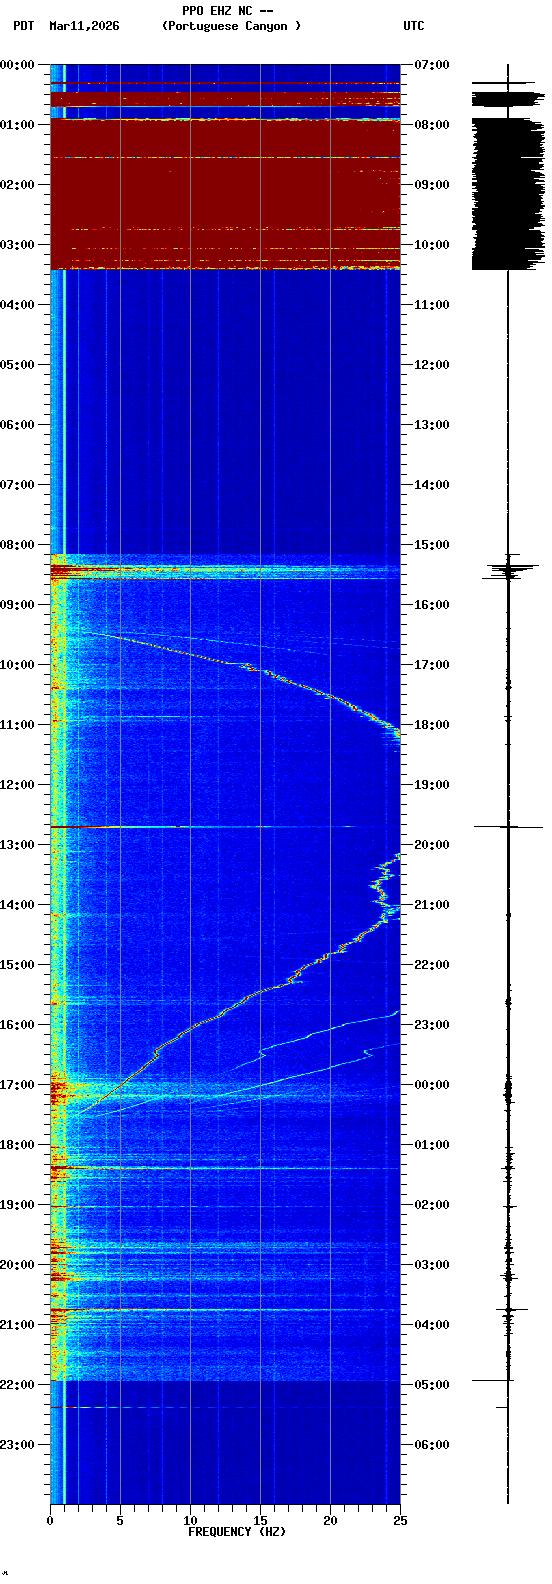Click the frequency axis '25' tick label
Image resolution: width=552 pixels, height=1584 pixels.
[400, 1521]
